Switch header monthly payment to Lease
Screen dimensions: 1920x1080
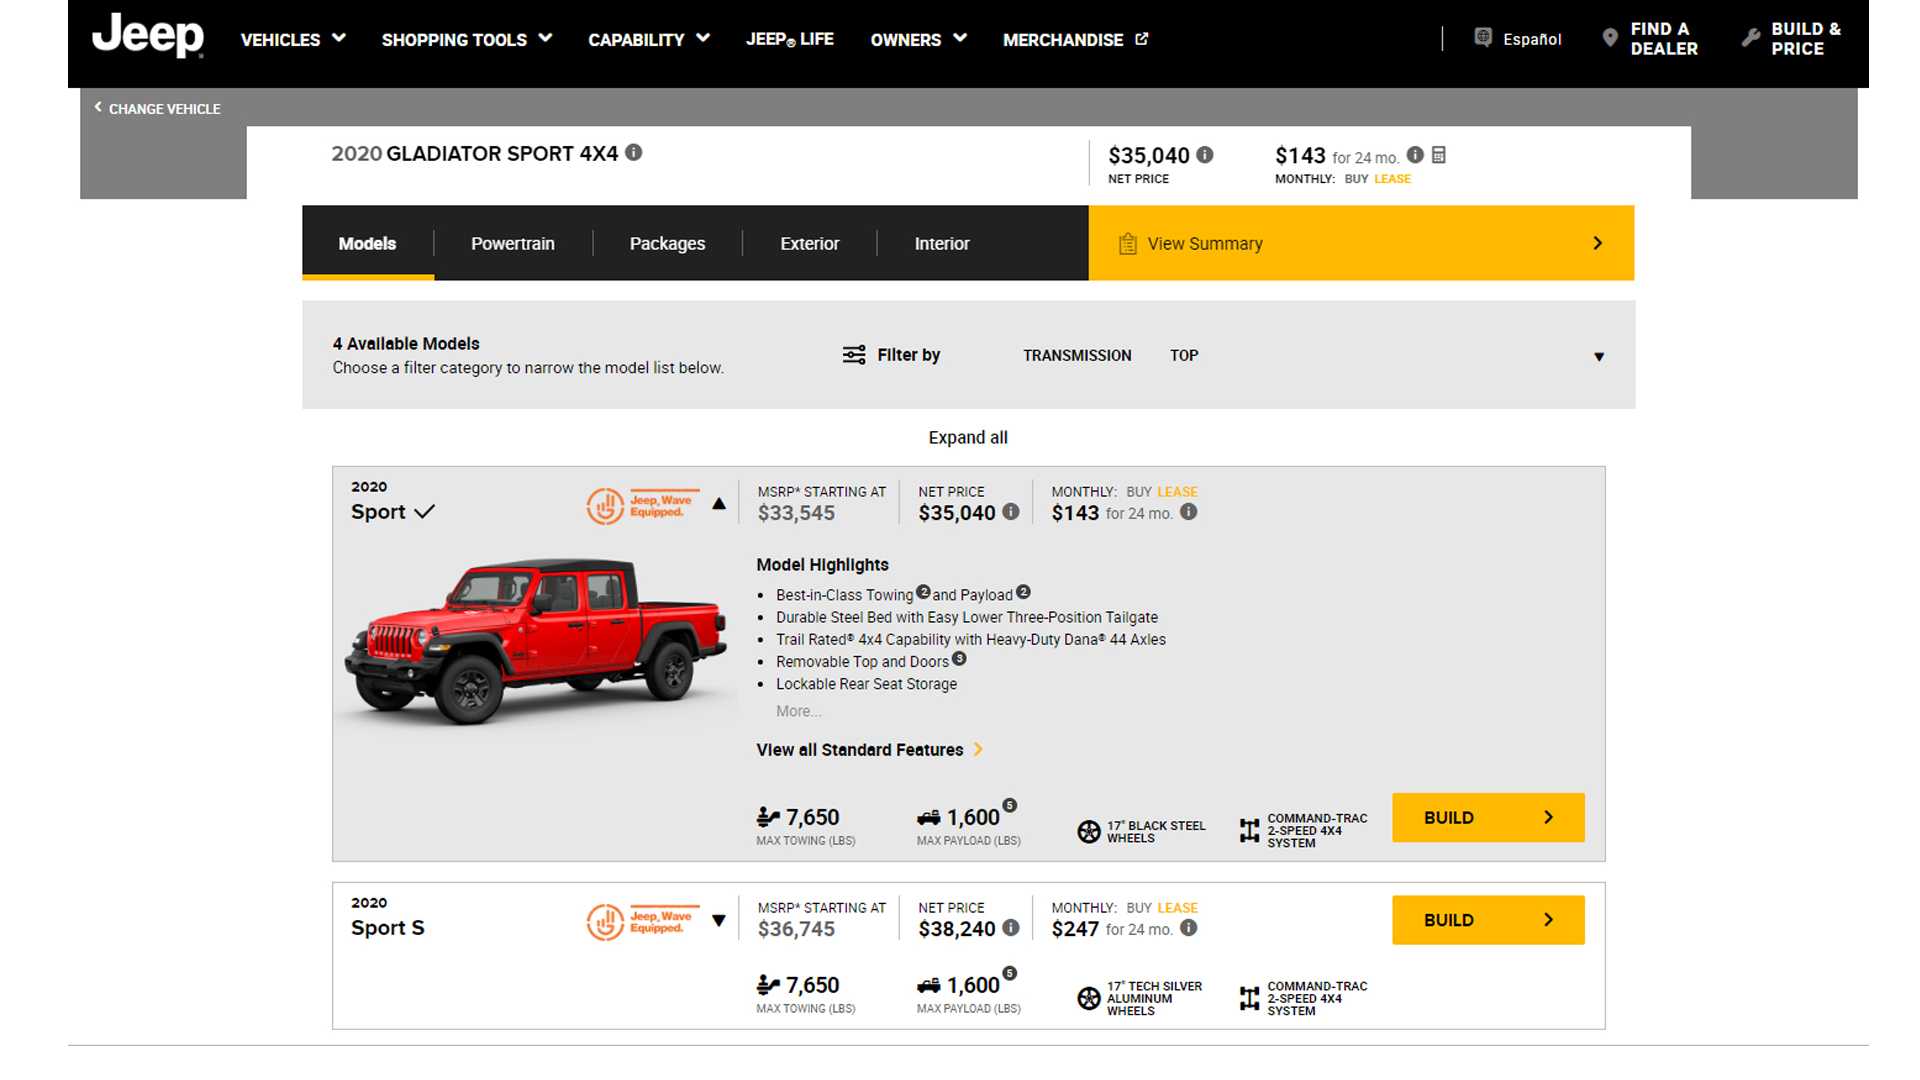(x=1392, y=179)
